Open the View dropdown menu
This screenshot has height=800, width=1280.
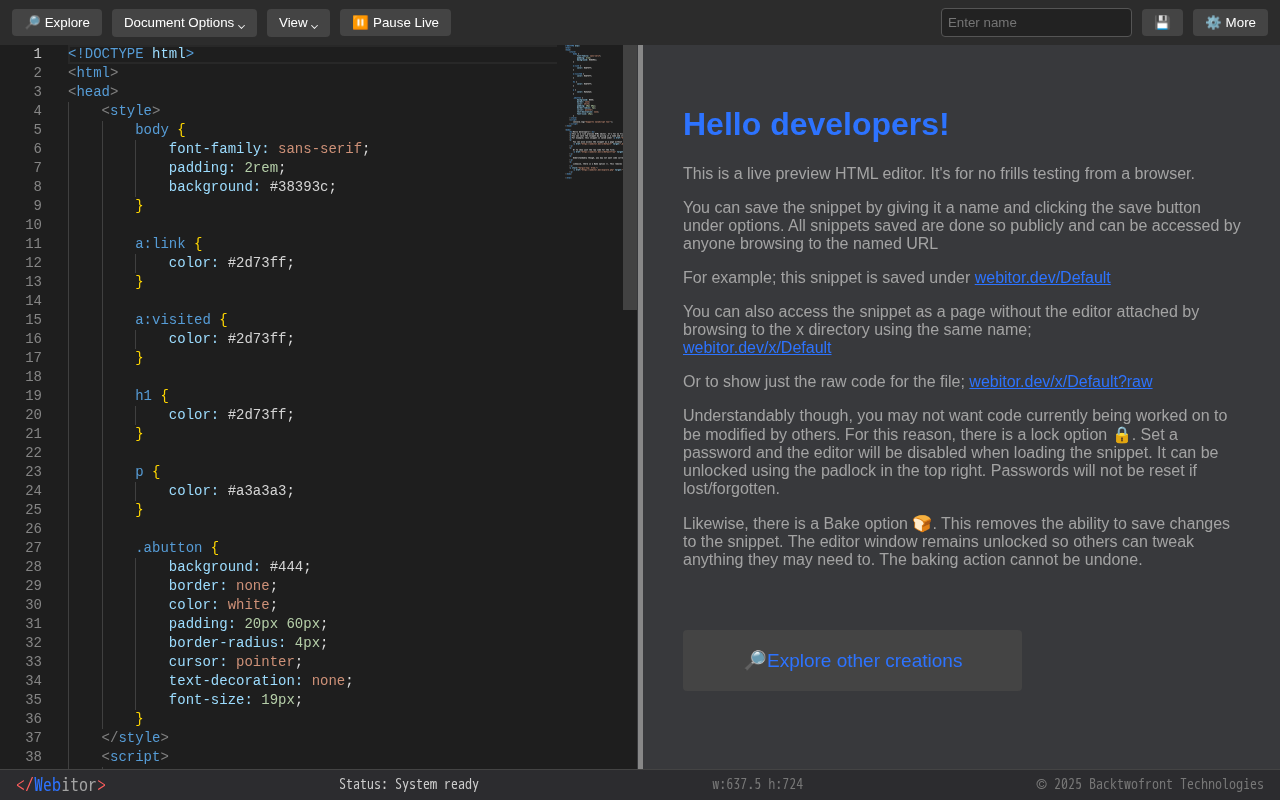(x=298, y=23)
